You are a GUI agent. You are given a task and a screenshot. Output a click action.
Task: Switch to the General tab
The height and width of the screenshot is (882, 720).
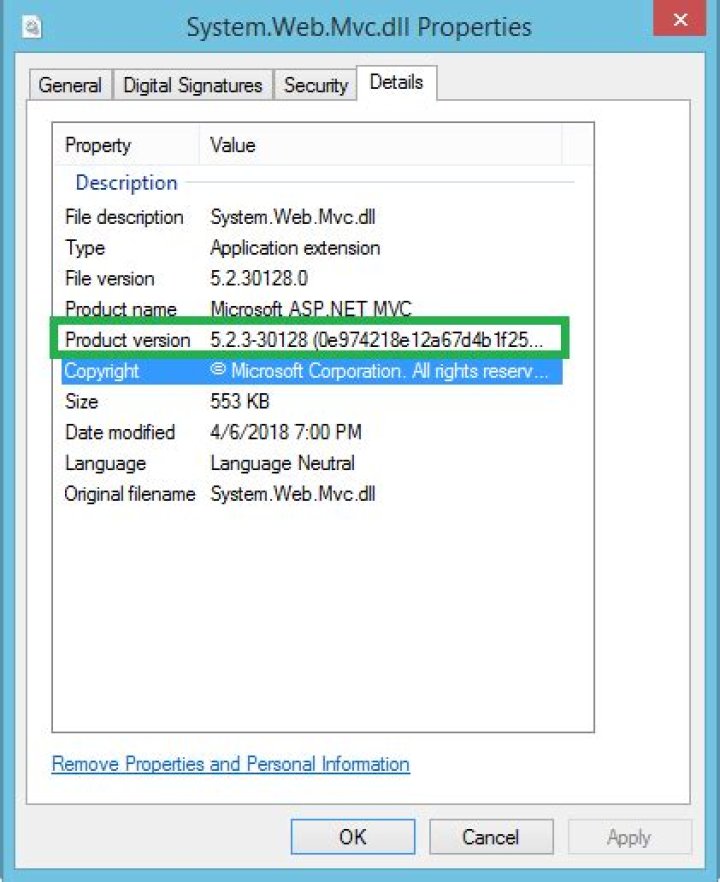(x=70, y=85)
